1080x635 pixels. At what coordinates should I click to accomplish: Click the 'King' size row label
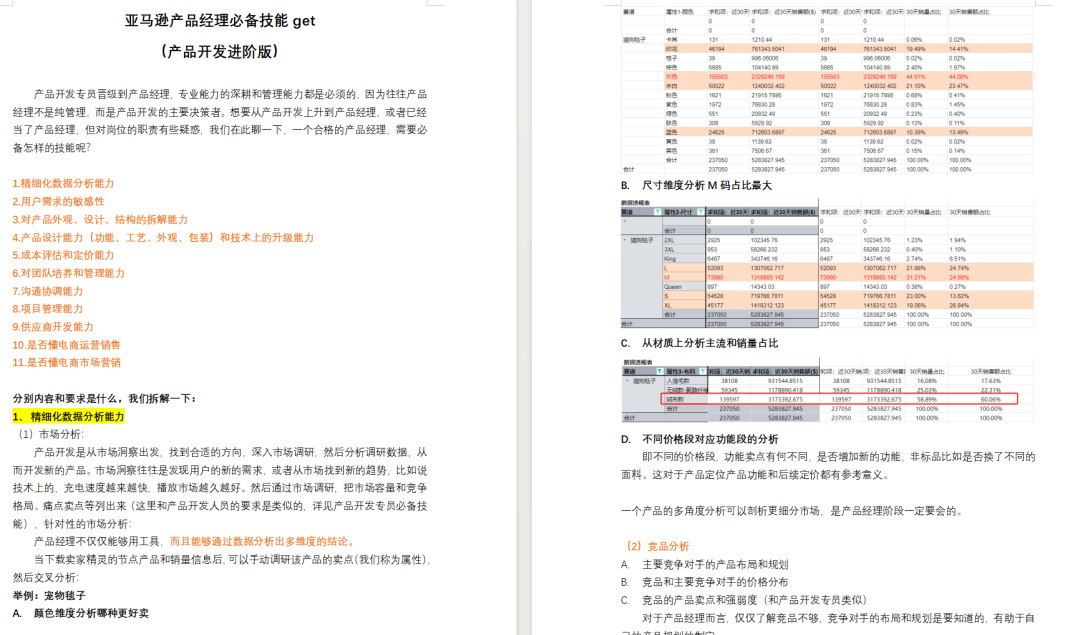pyautogui.click(x=670, y=259)
